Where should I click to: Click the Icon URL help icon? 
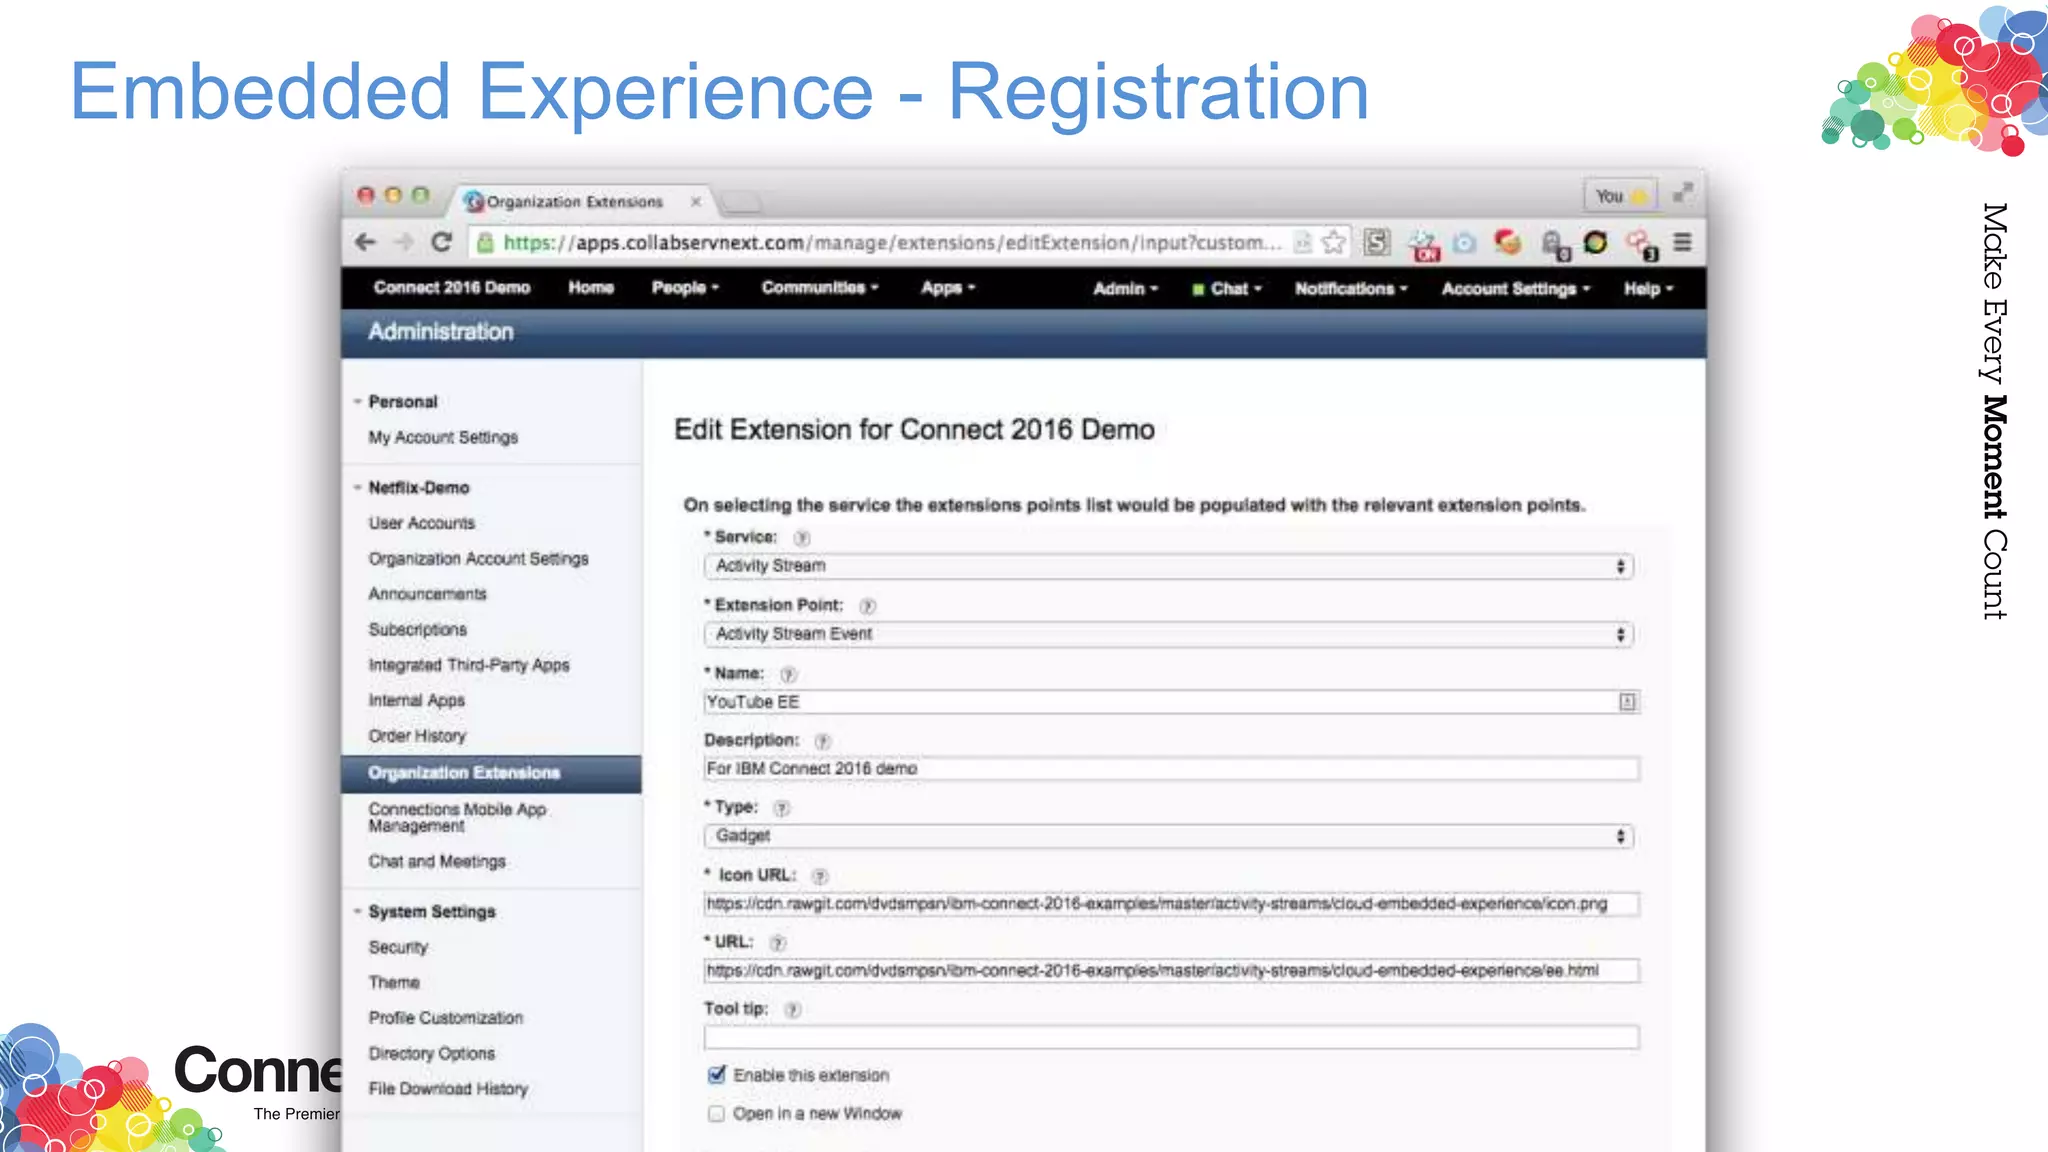[x=820, y=876]
